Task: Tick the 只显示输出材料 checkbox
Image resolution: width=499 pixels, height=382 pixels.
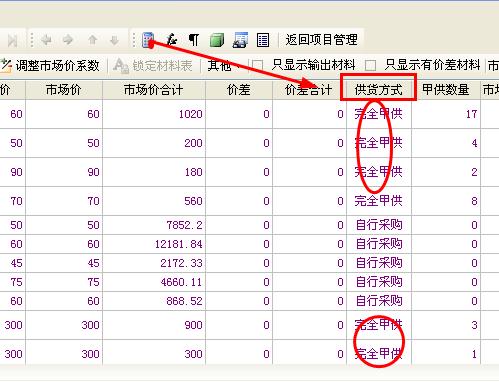Action: point(258,65)
